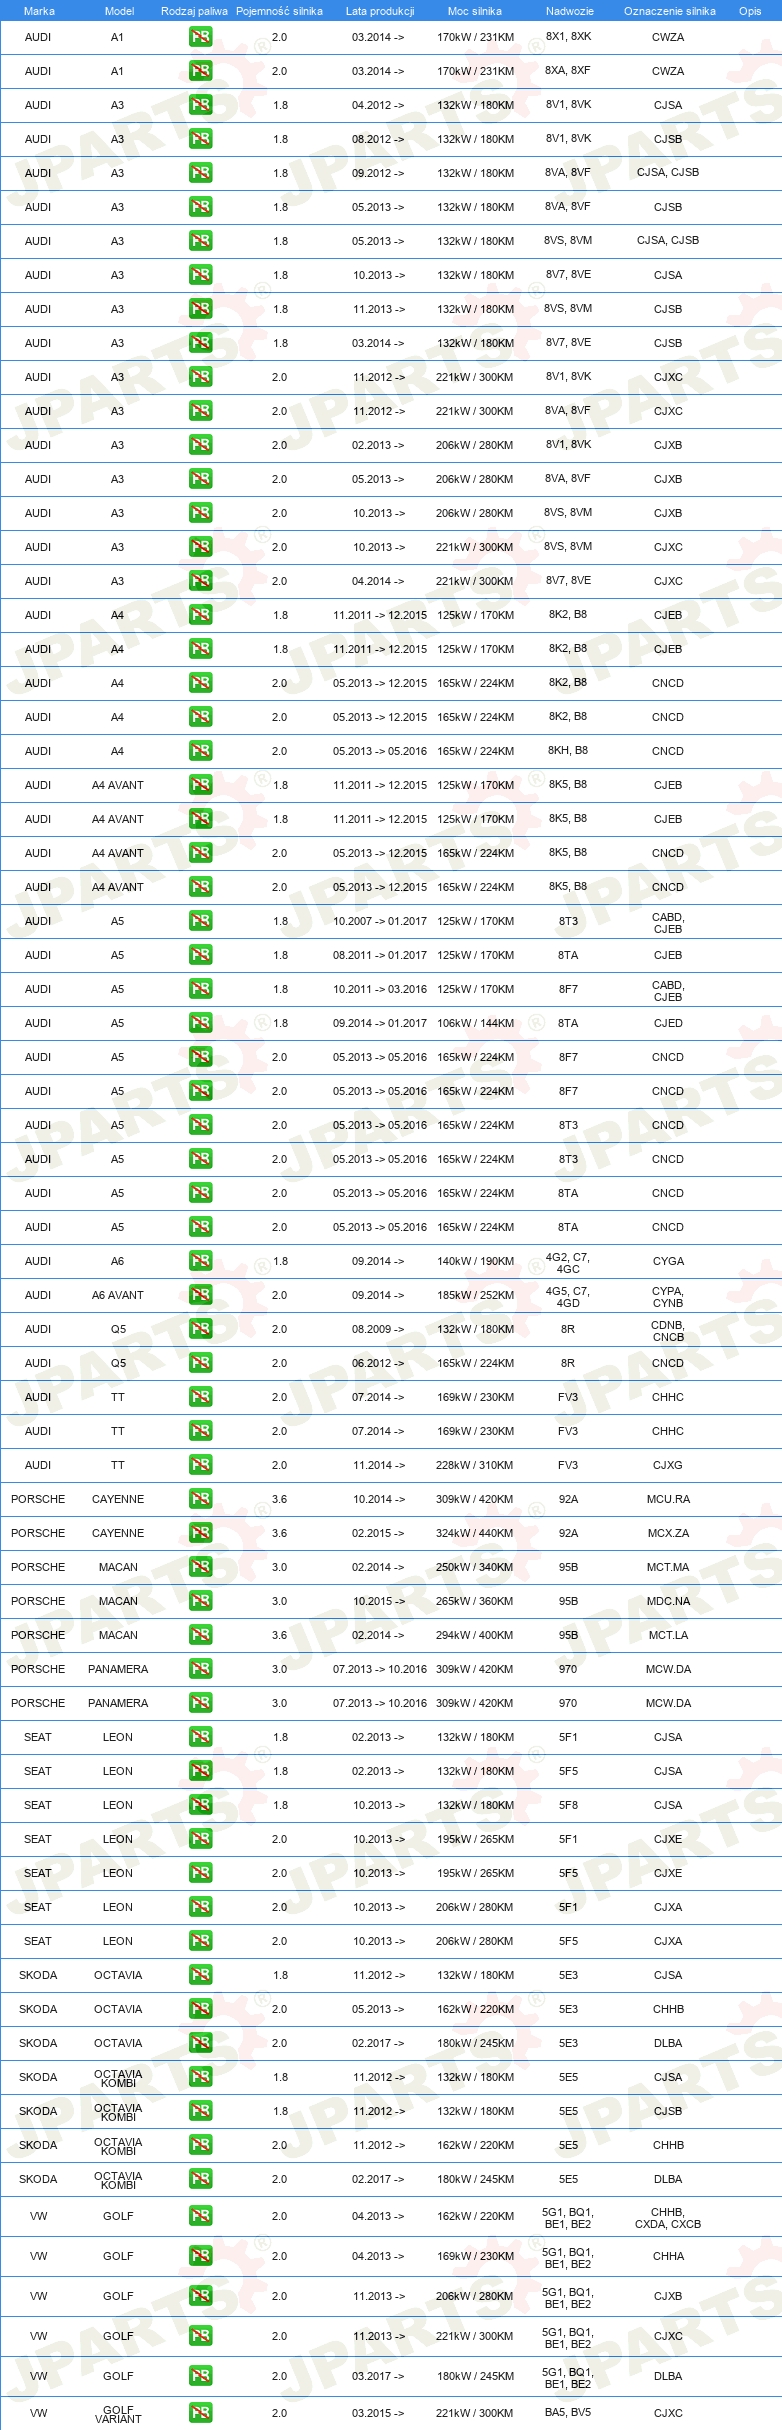Click body code 4G2, C7, 4GC cell

click(x=568, y=1263)
